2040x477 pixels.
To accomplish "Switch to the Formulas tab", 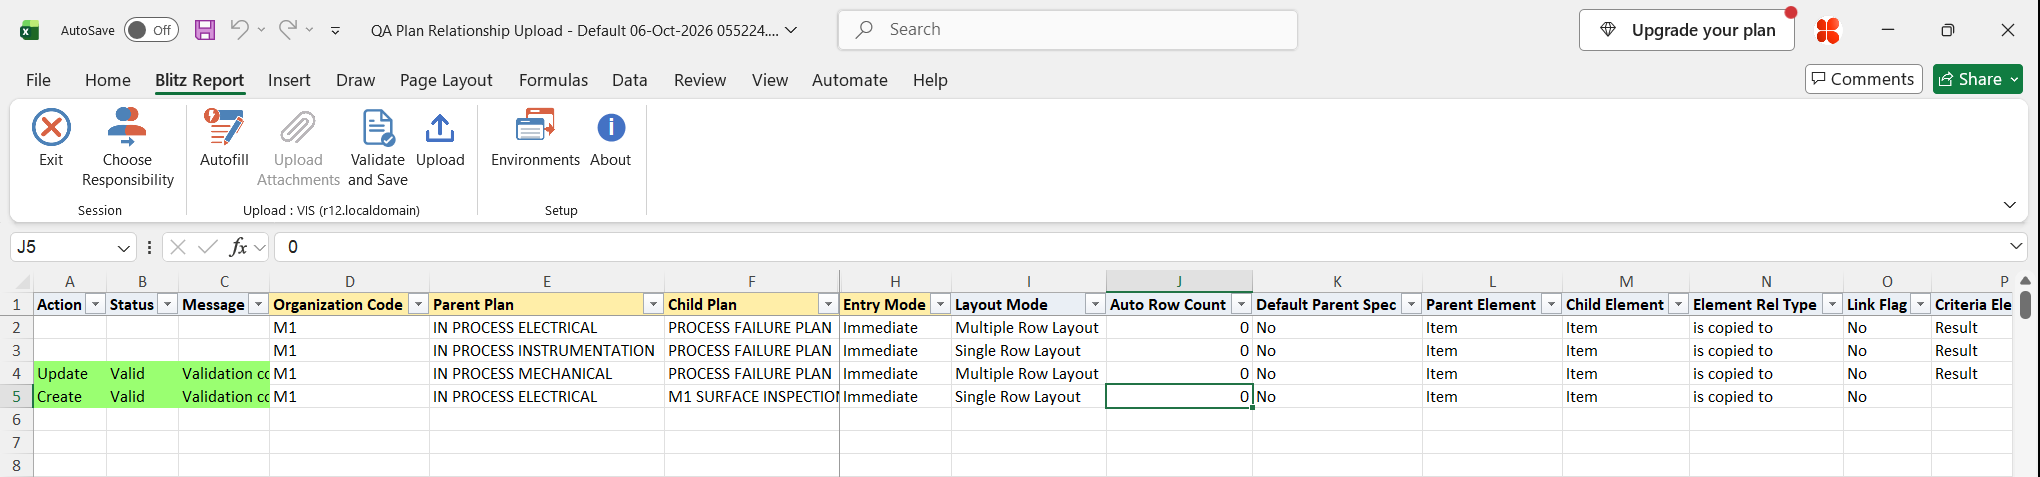I will point(553,80).
